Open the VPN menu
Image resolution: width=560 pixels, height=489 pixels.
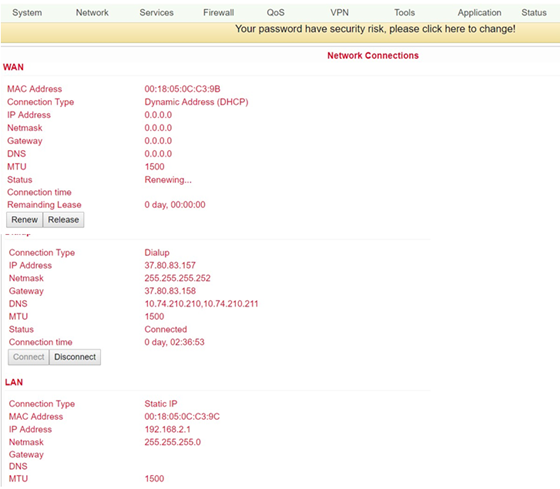point(339,13)
